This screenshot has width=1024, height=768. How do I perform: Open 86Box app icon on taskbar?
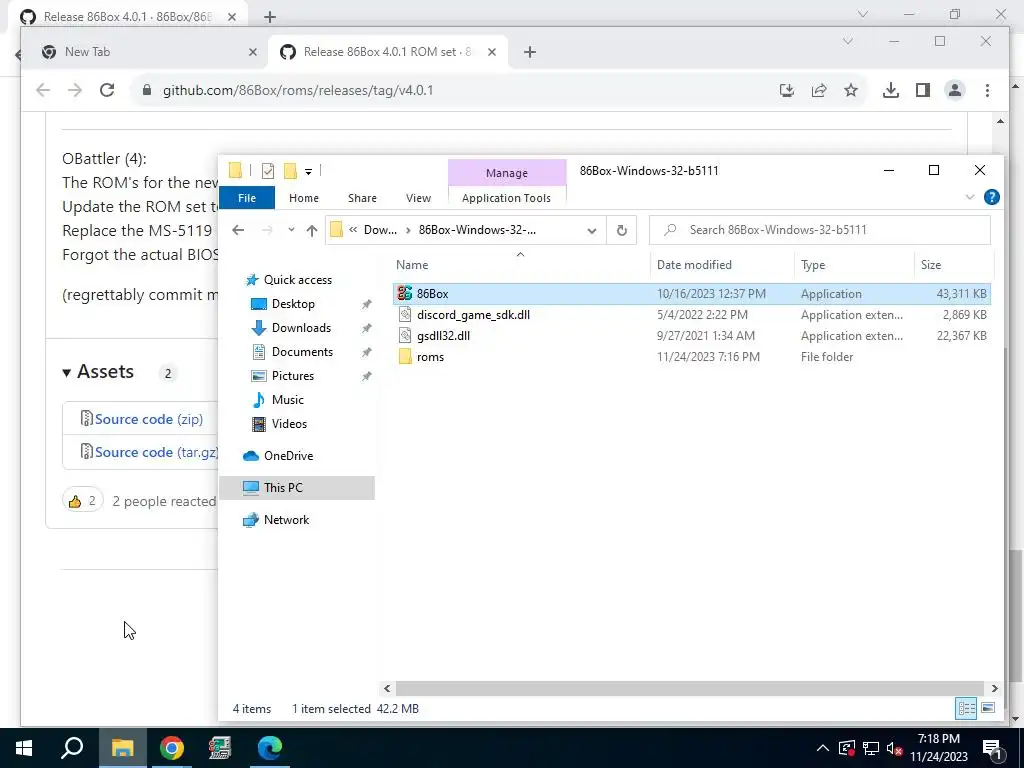pos(220,748)
